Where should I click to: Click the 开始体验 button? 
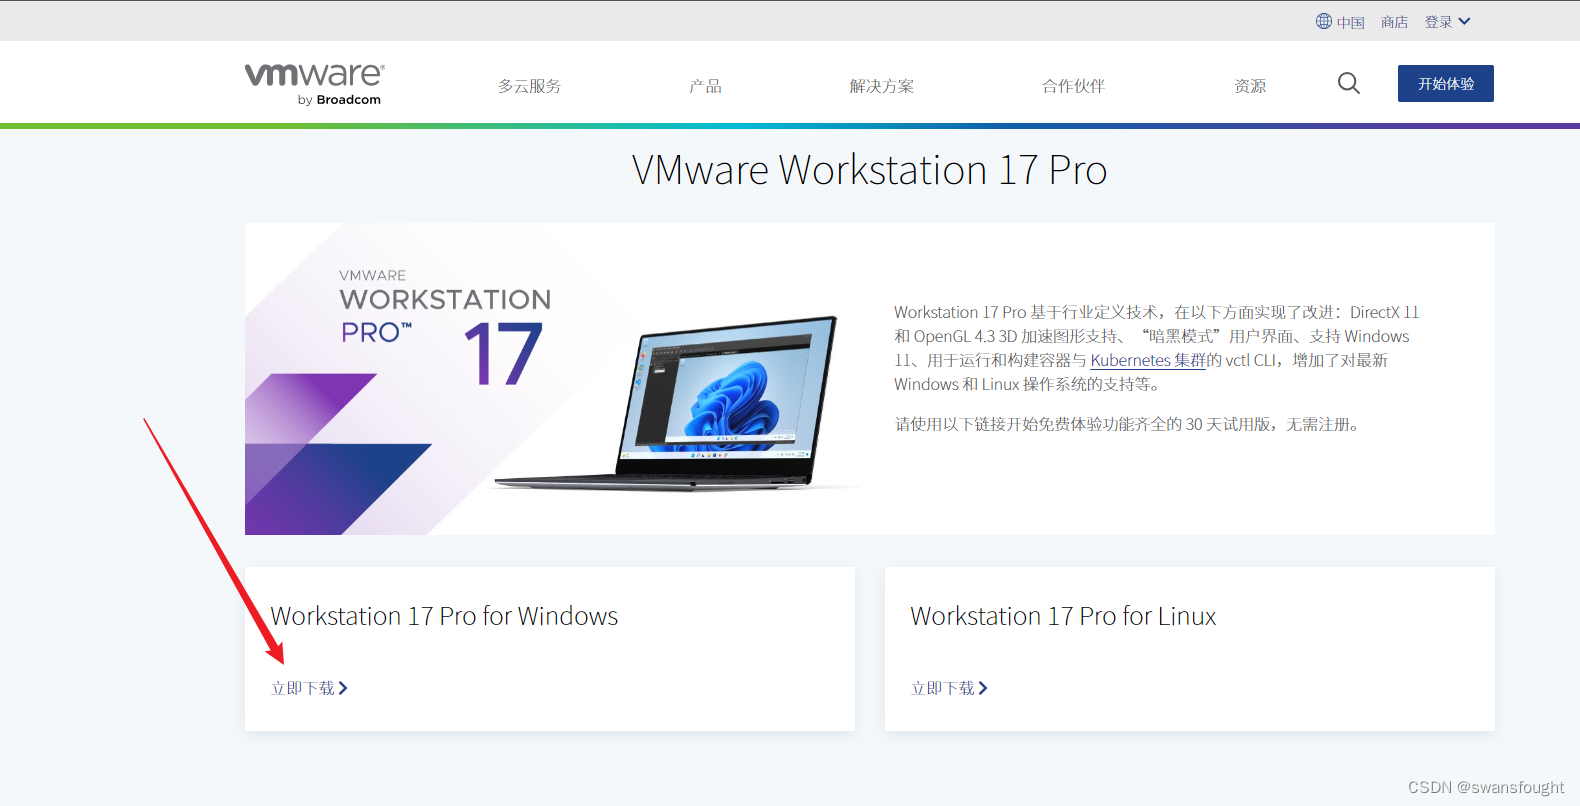tap(1446, 83)
